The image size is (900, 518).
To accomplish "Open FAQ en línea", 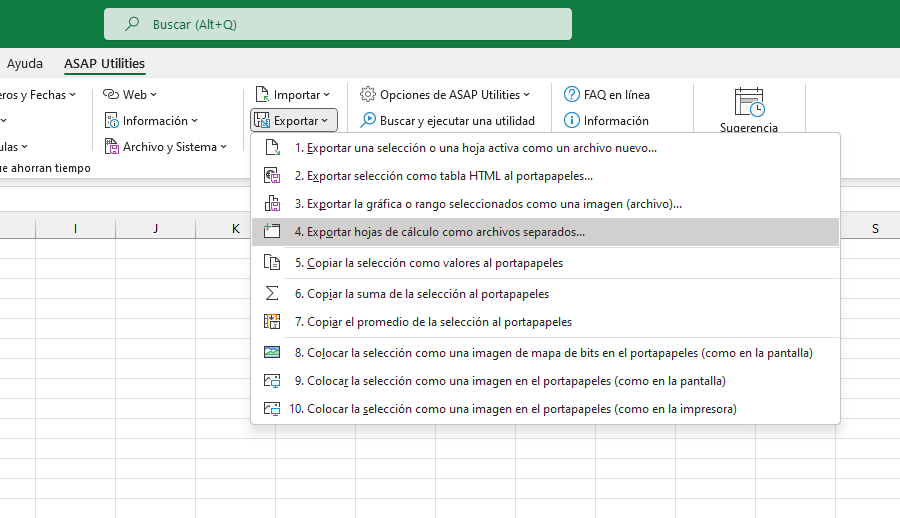I will click(x=607, y=94).
